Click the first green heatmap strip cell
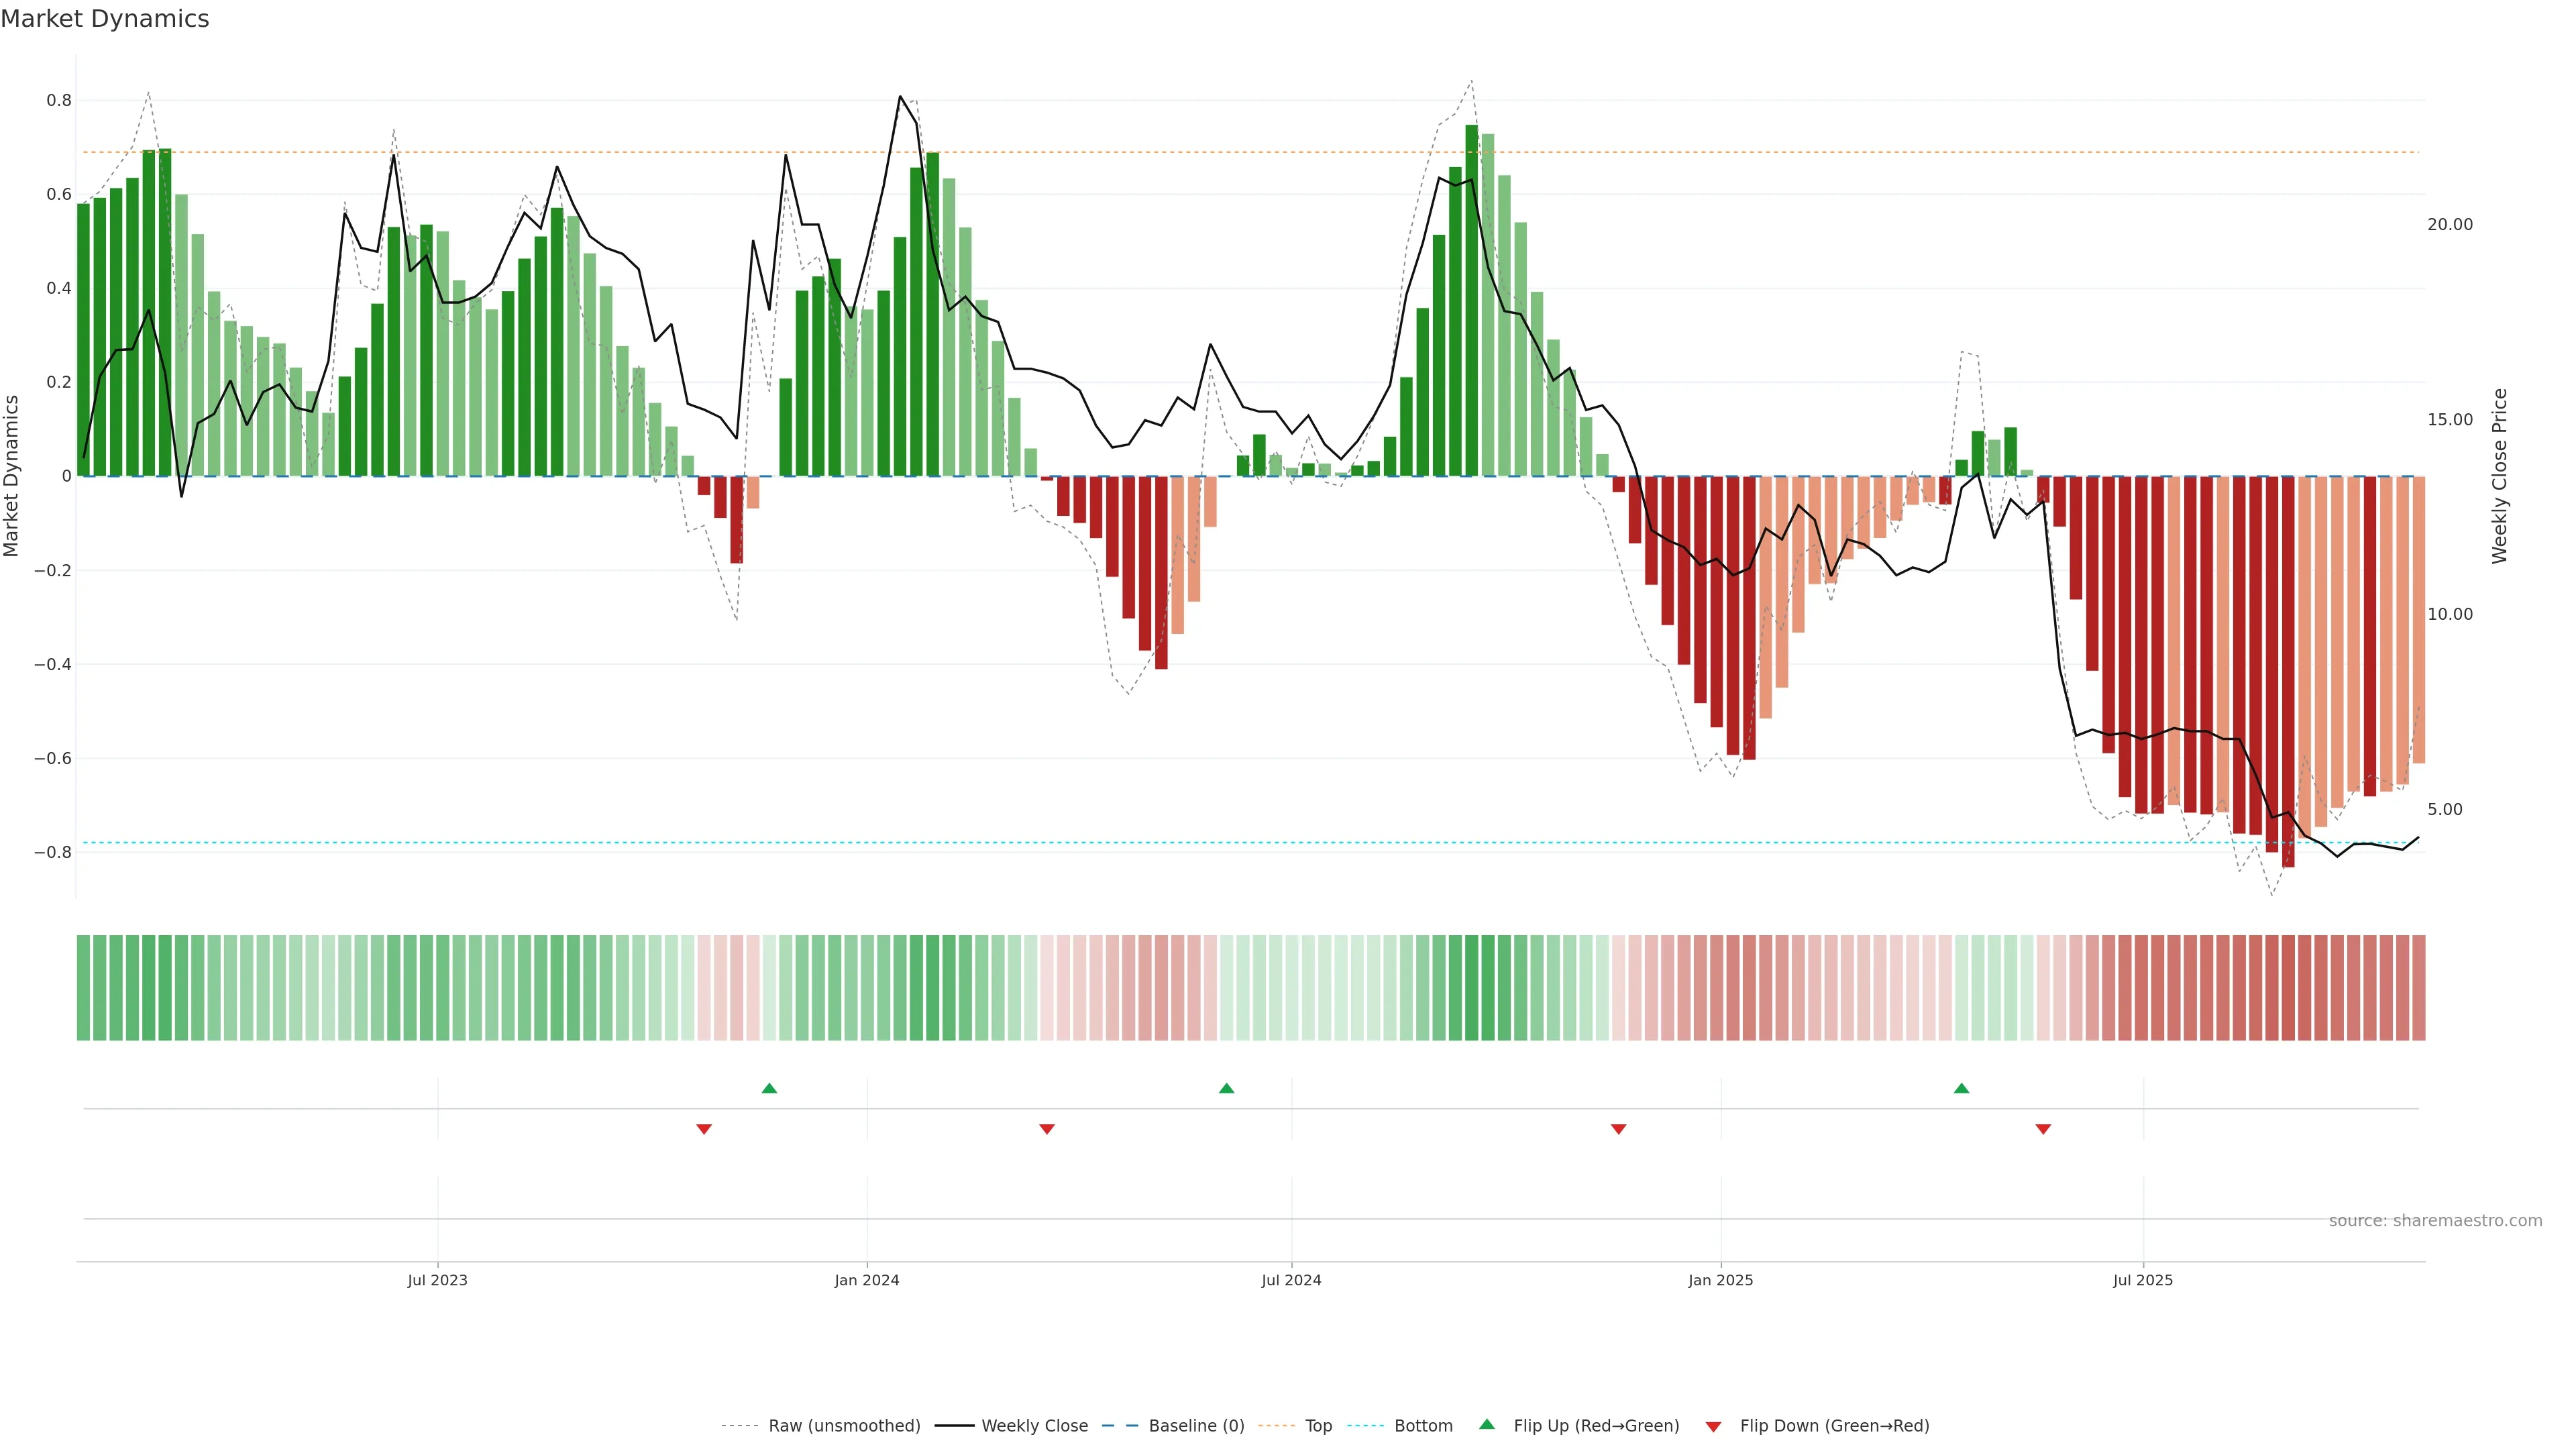The image size is (2576, 1449). pos(83,988)
